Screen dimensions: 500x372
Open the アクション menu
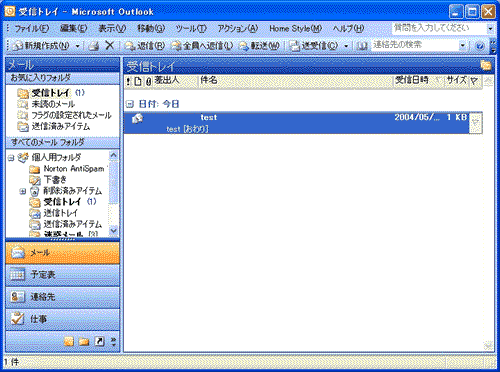(238, 29)
